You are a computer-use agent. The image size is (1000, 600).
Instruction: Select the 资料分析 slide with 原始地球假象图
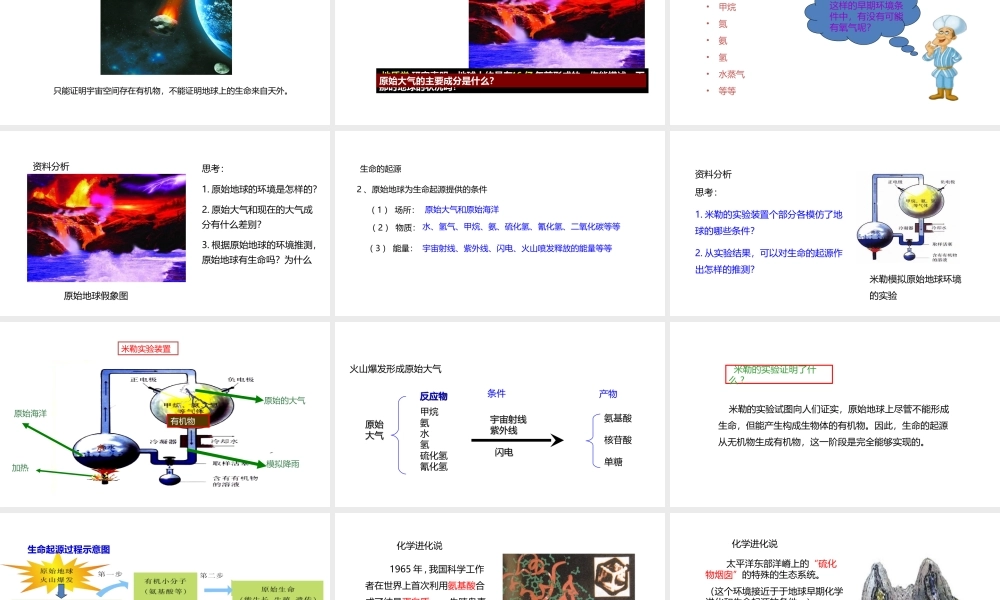pyautogui.click(x=165, y=223)
